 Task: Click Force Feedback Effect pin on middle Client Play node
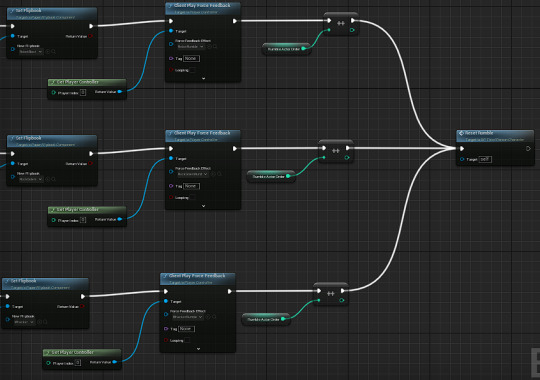pyautogui.click(x=171, y=171)
